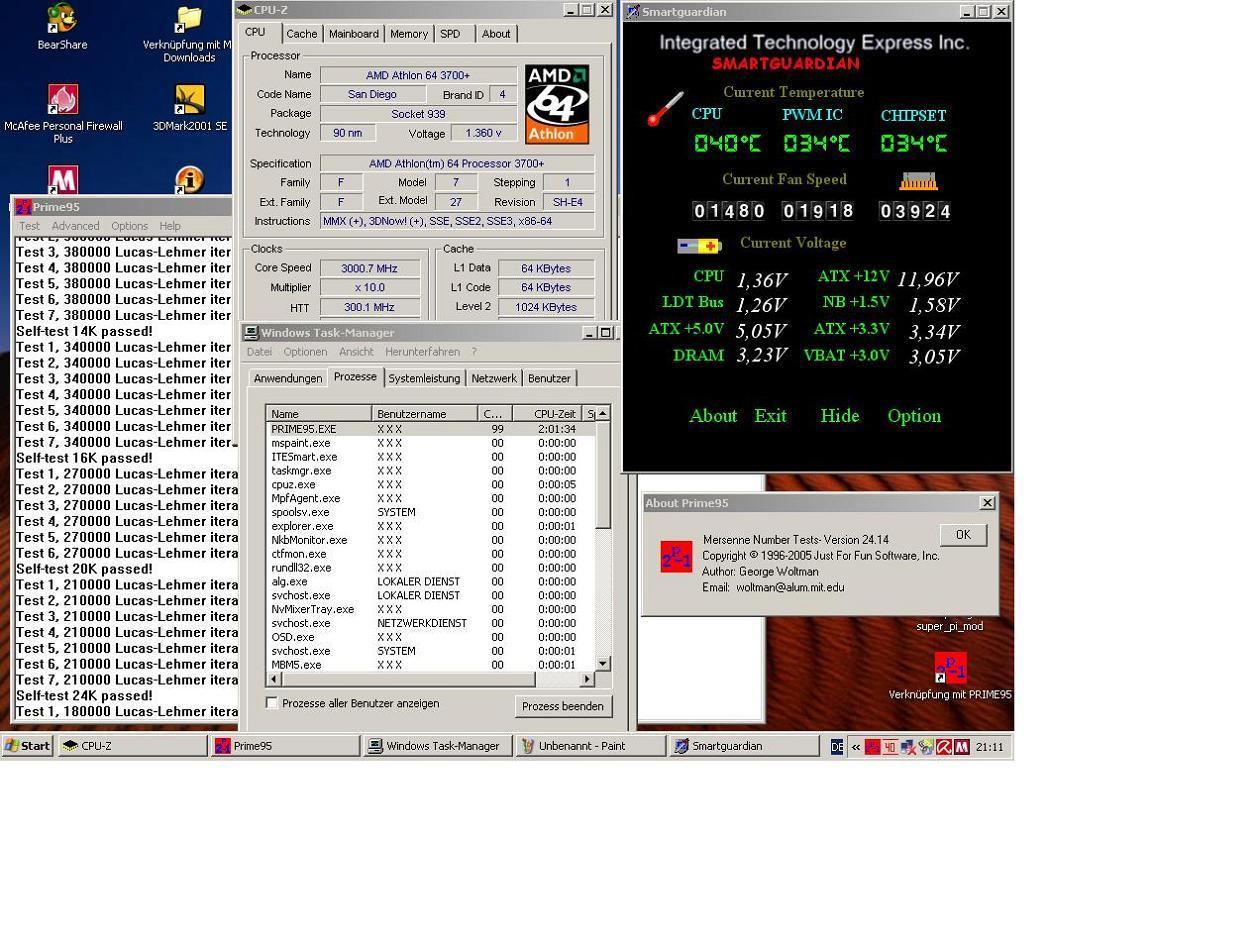Switch to Windows Task-Manager taskbar button
The width and height of the screenshot is (1259, 944).
tap(437, 746)
